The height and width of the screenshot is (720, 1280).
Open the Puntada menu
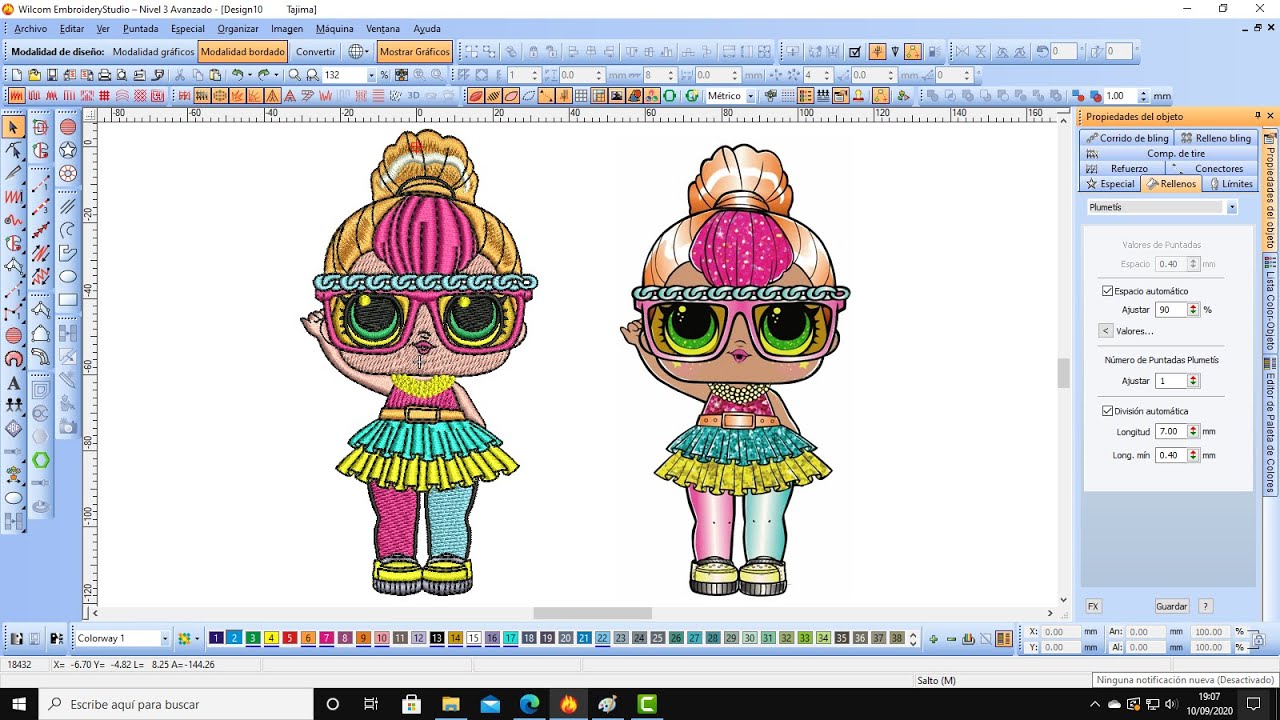[141, 29]
